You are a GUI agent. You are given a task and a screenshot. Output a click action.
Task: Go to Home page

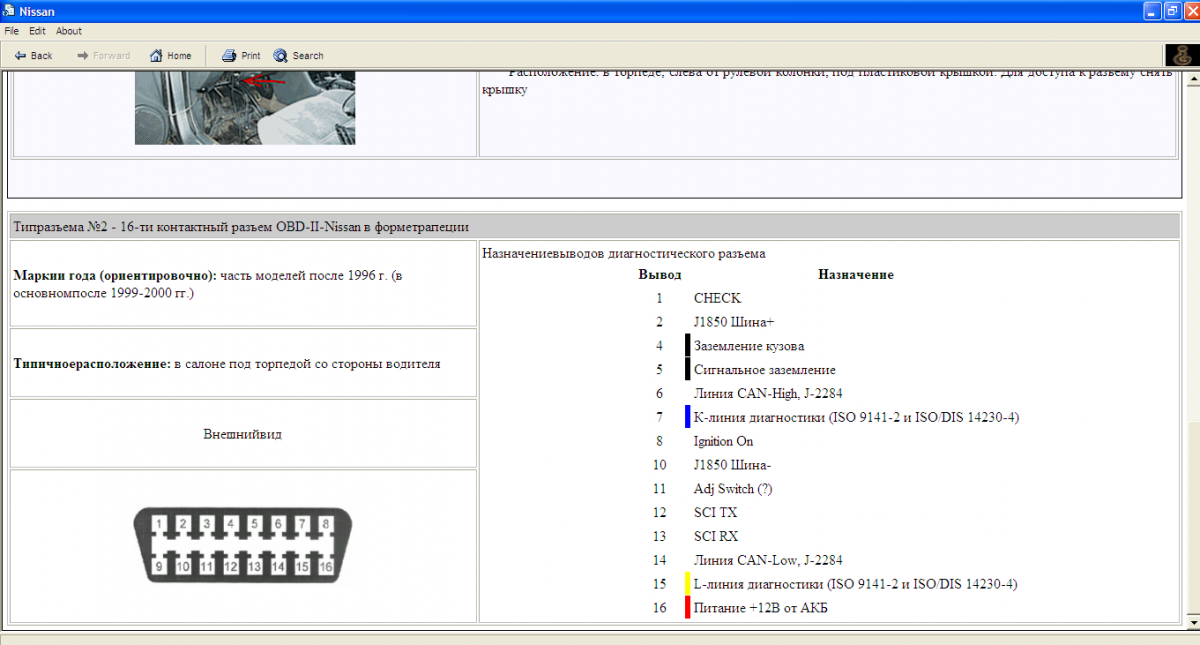click(x=170, y=56)
